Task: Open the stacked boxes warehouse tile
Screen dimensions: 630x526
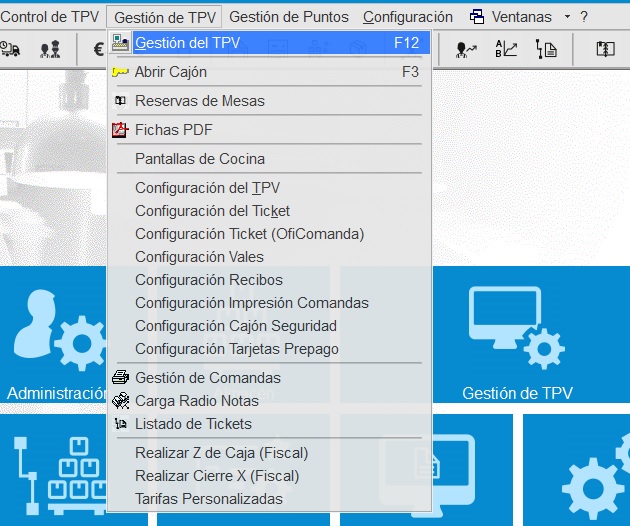Action: pyautogui.click(x=53, y=470)
